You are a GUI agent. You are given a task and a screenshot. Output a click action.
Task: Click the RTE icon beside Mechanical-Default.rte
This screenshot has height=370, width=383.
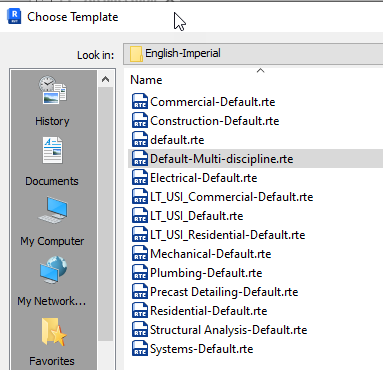(140, 254)
